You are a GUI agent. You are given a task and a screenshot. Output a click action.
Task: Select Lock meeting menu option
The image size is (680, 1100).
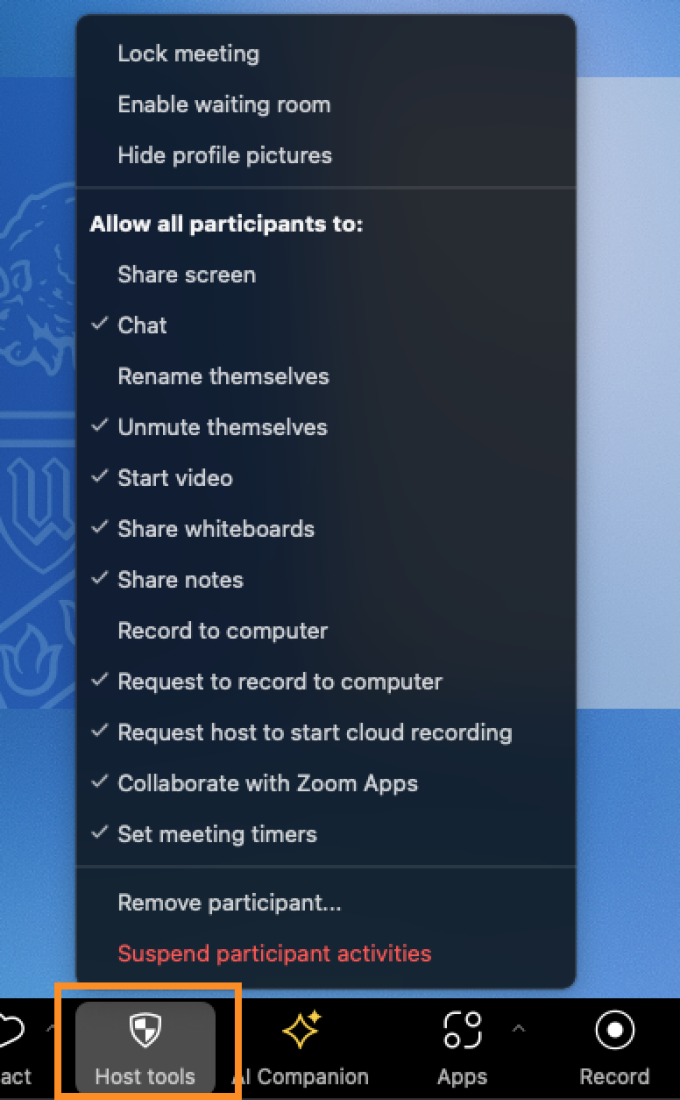coord(188,54)
